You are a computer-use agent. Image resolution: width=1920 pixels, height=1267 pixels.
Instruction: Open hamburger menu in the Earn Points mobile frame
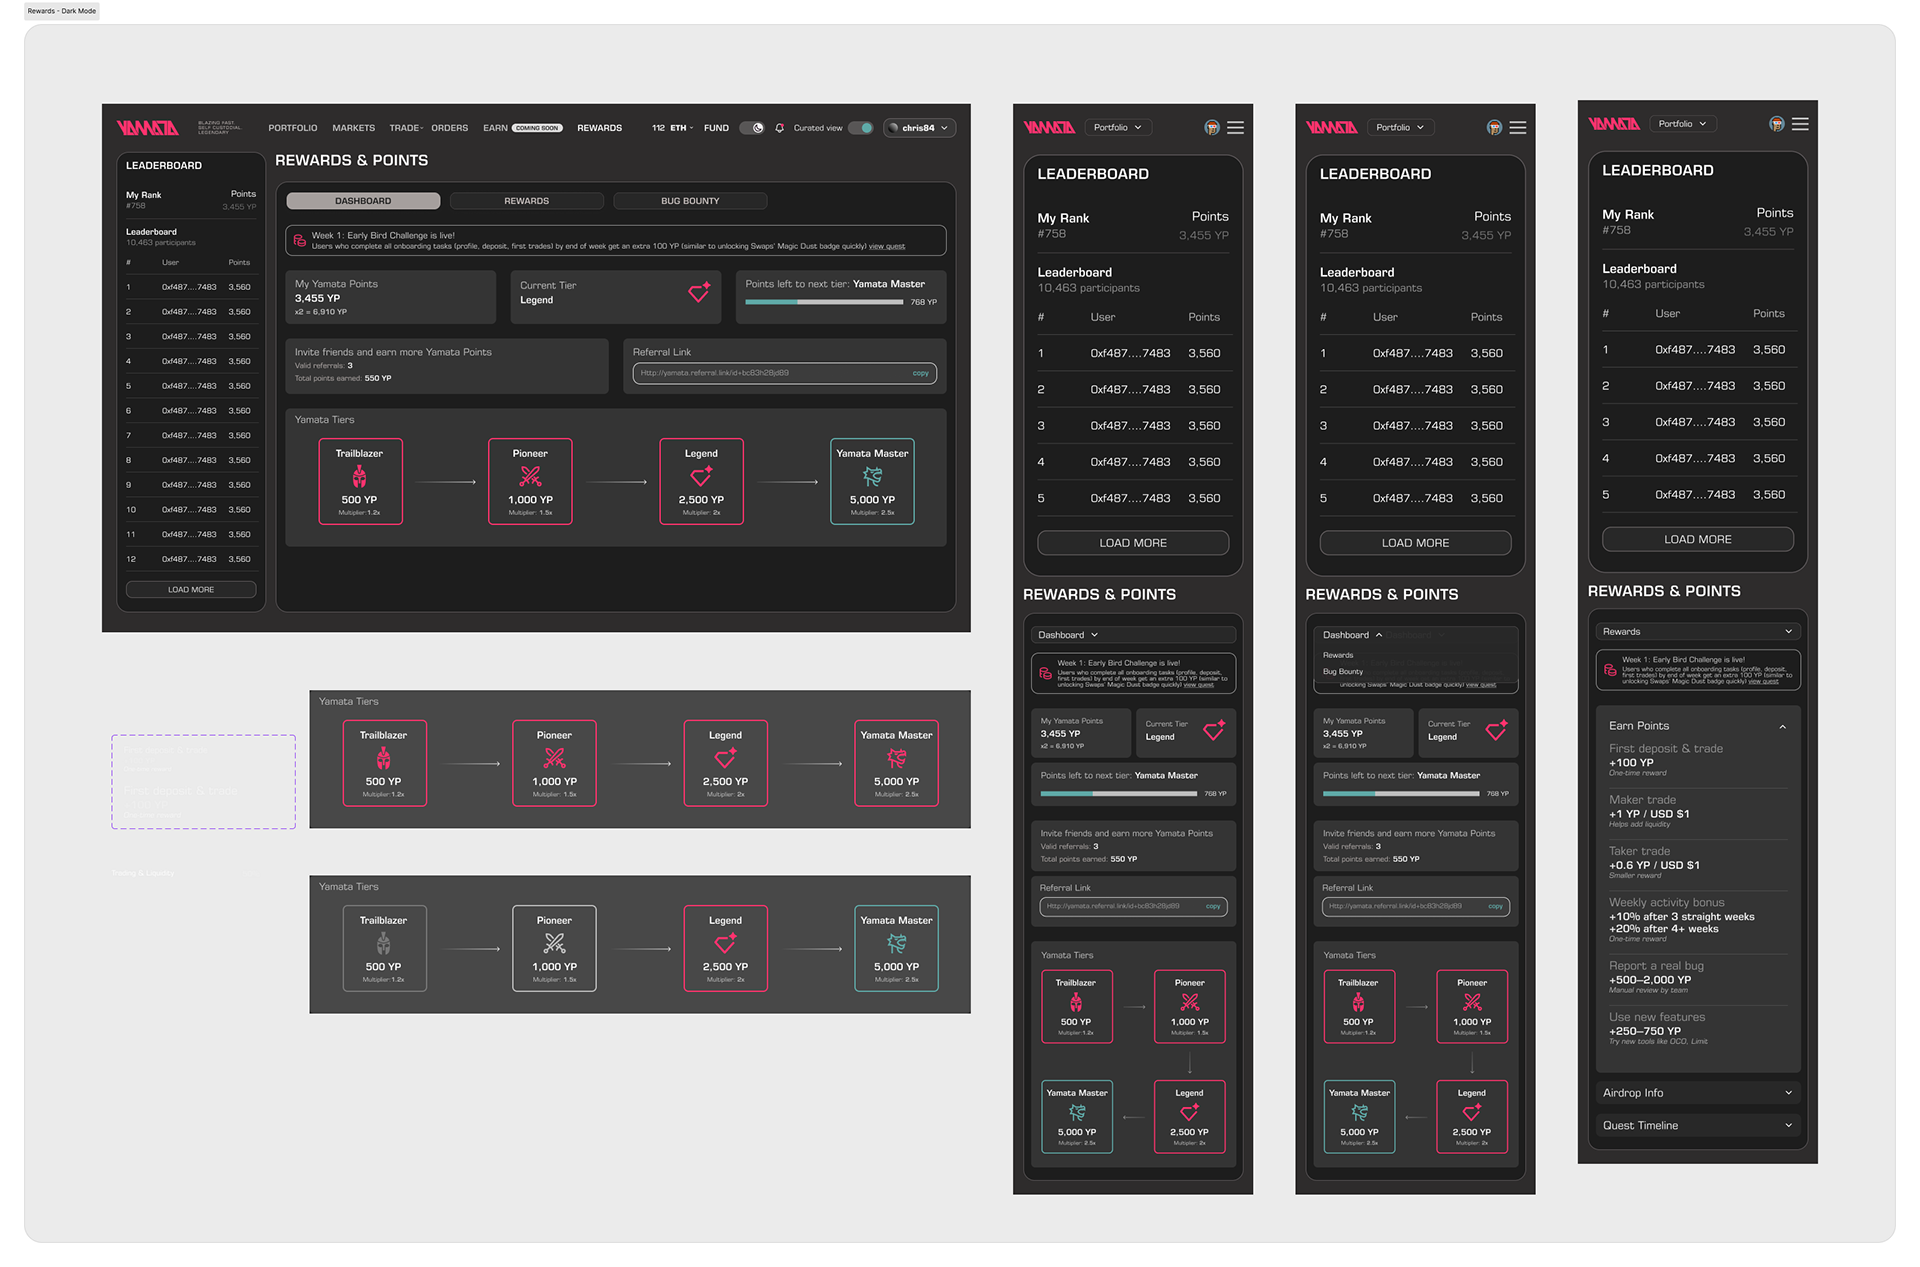tap(1800, 124)
